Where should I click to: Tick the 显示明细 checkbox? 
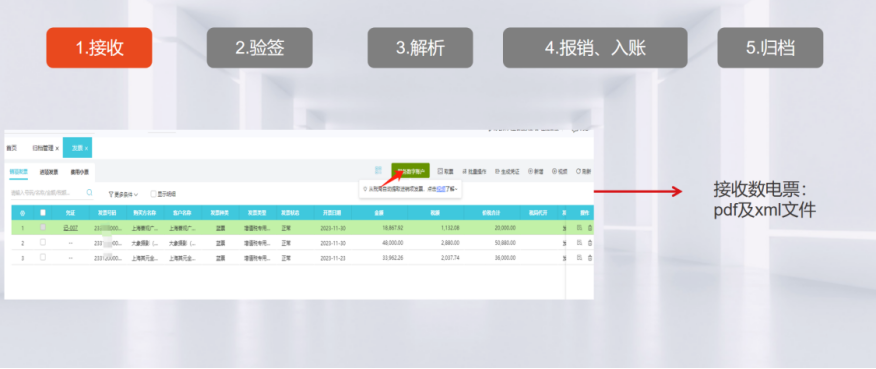[153, 194]
